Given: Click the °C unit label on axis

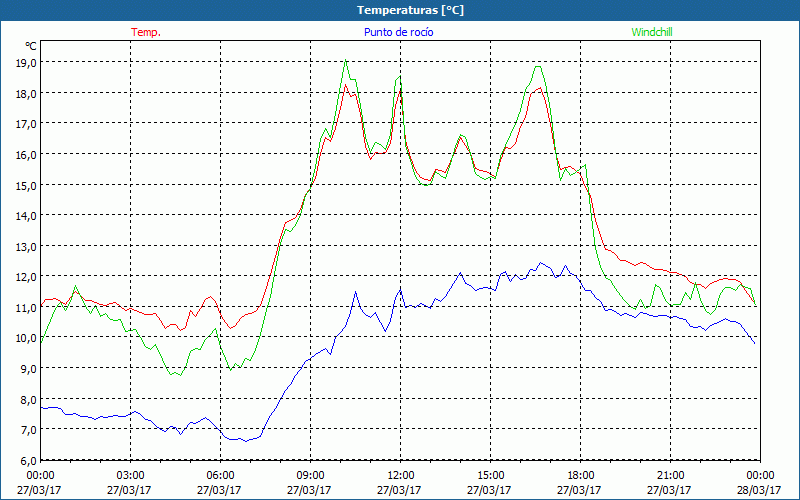Looking at the screenshot, I should (x=31, y=46).
